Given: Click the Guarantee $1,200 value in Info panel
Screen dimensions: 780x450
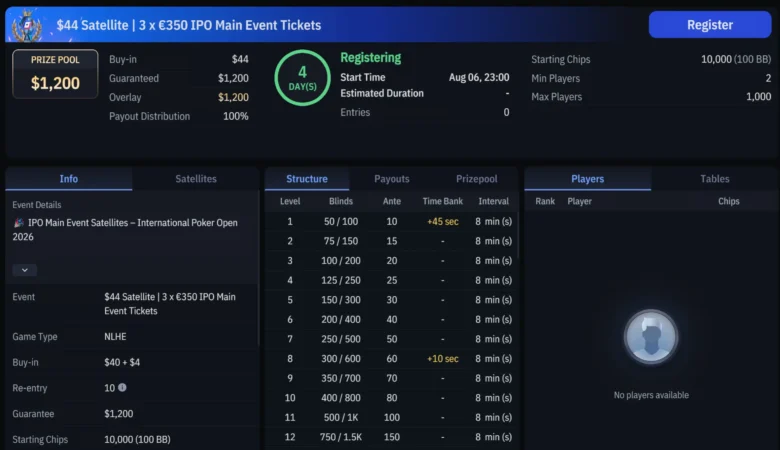Looking at the screenshot, I should 118,414.
